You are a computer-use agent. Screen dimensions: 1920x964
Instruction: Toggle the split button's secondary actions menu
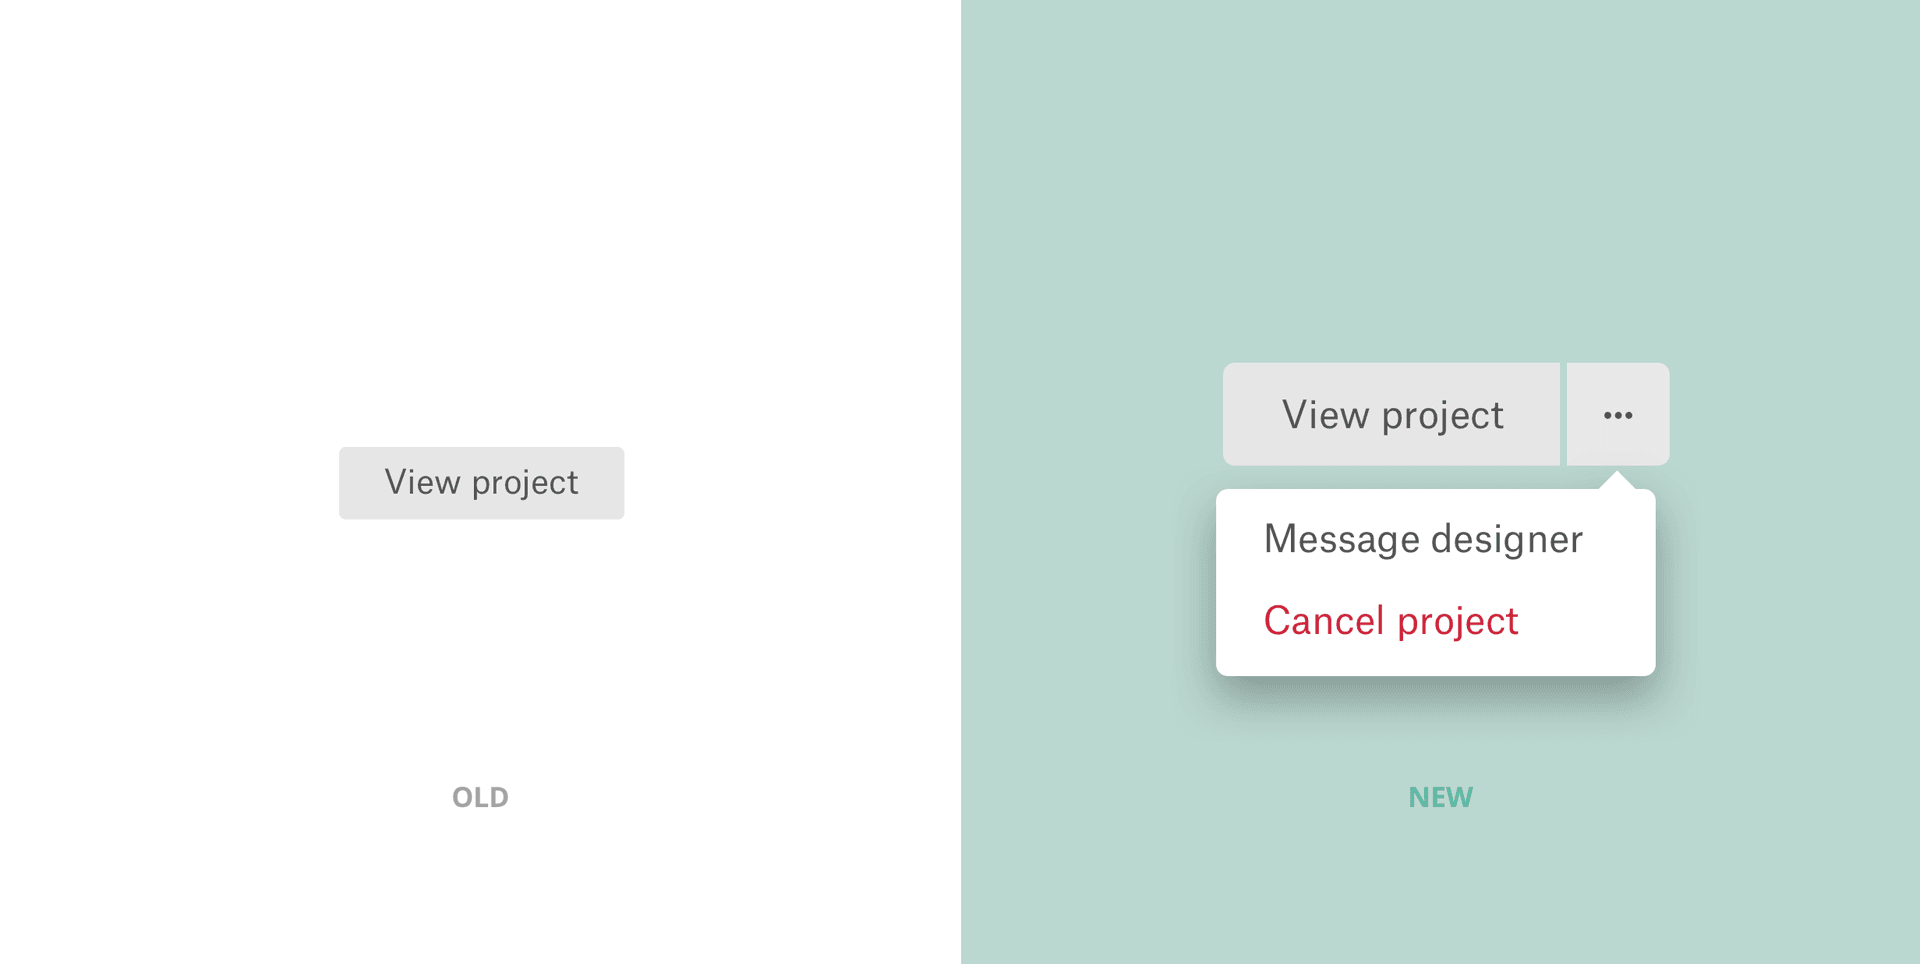click(1617, 415)
